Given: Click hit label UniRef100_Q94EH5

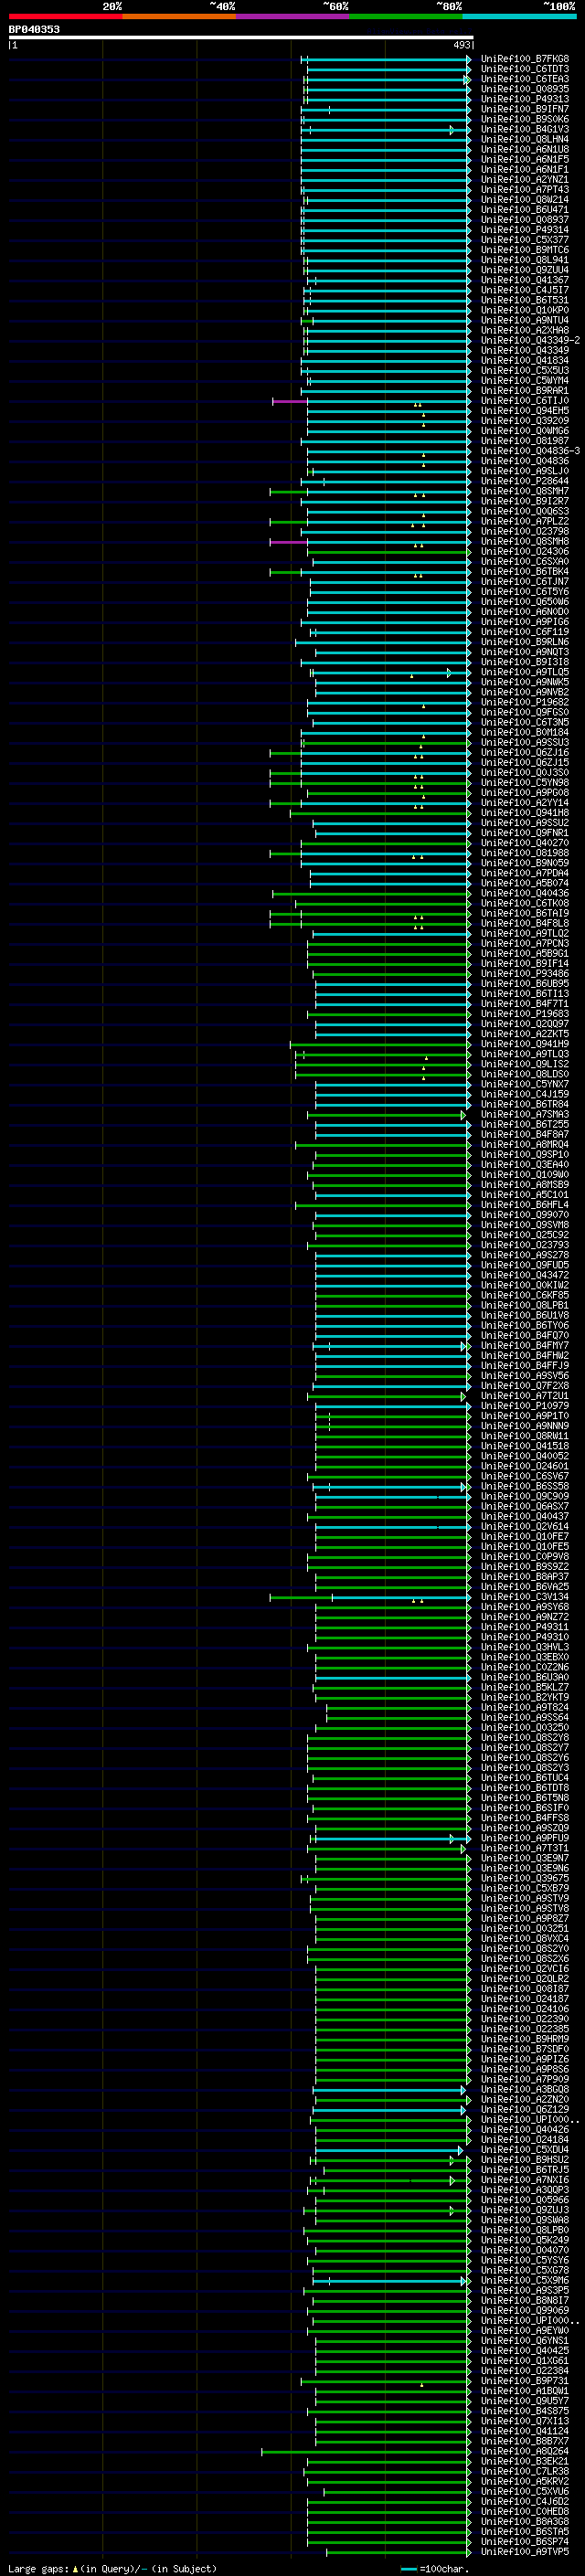Looking at the screenshot, I should pyautogui.click(x=525, y=411).
